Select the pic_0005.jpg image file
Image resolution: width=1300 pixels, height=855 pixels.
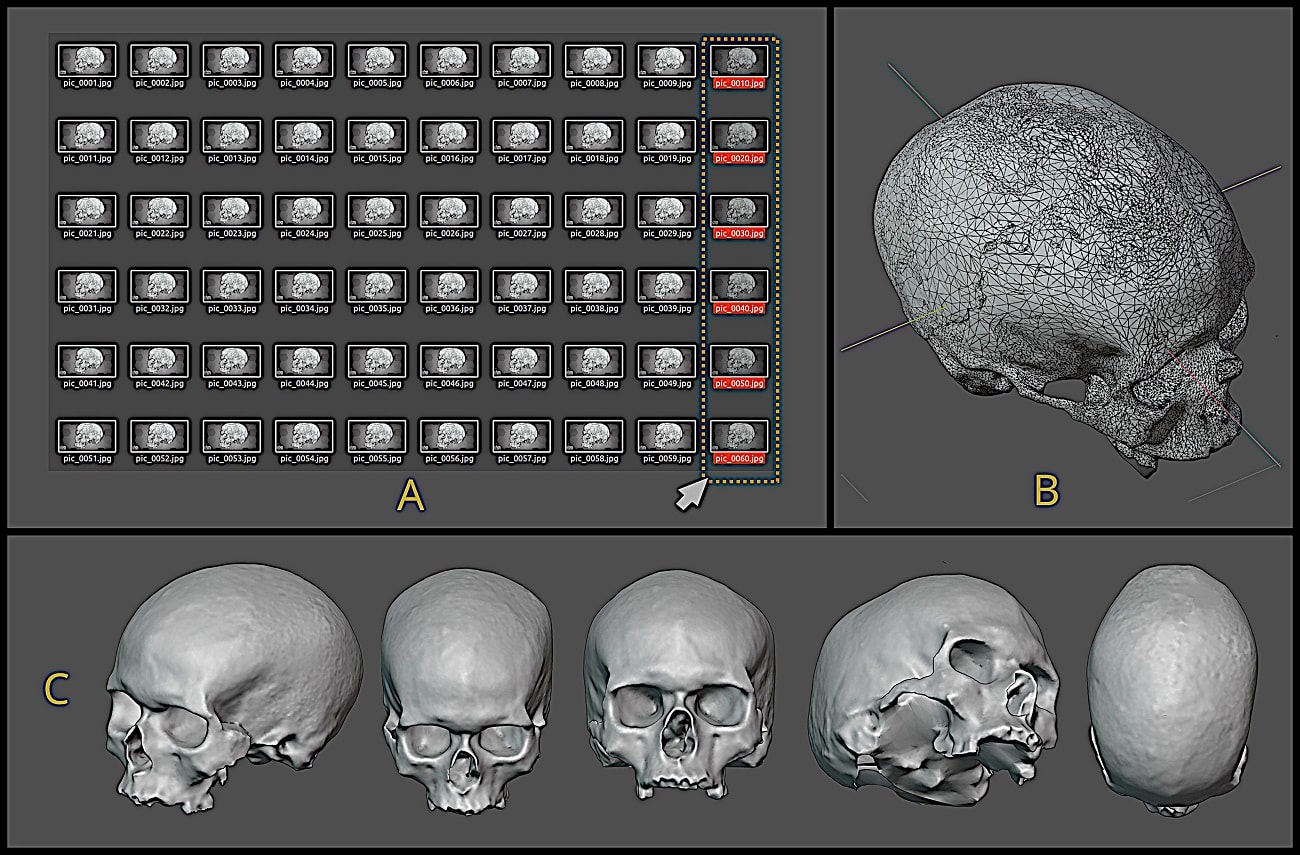point(377,61)
